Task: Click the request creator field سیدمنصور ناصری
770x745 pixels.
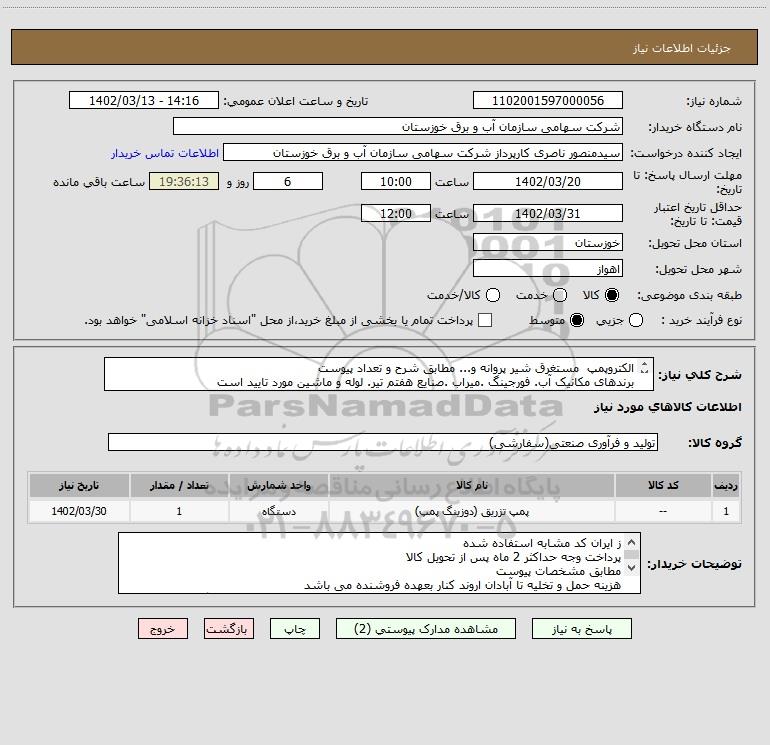Action: (423, 152)
